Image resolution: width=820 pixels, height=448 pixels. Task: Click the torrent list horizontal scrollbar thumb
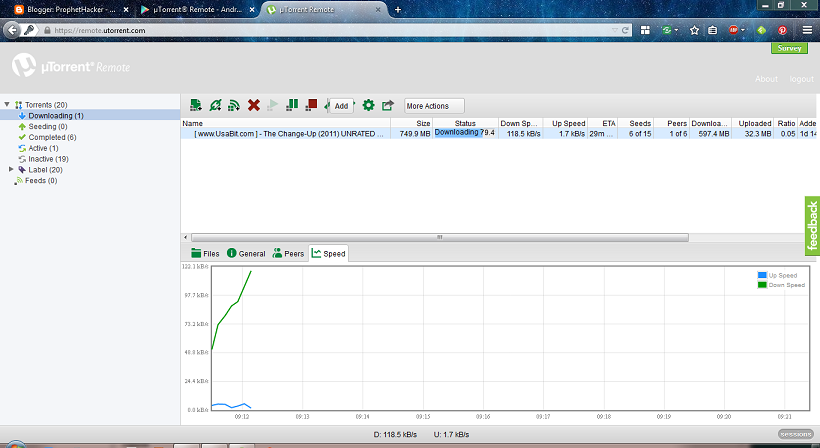(x=440, y=237)
